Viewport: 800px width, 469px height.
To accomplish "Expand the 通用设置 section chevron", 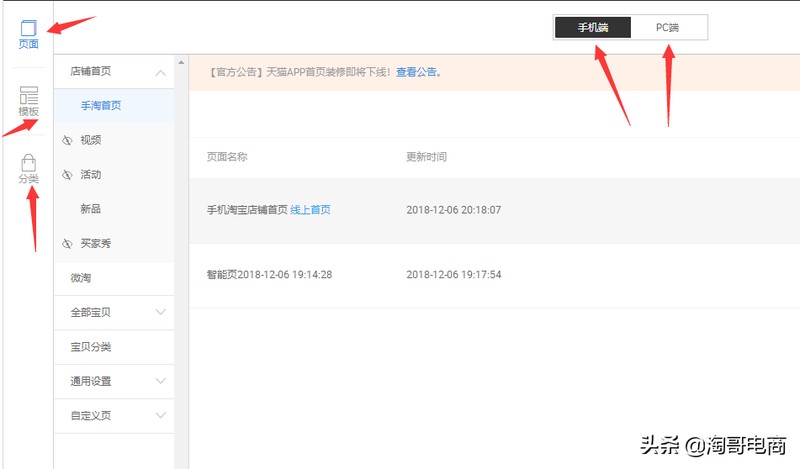I will point(160,381).
